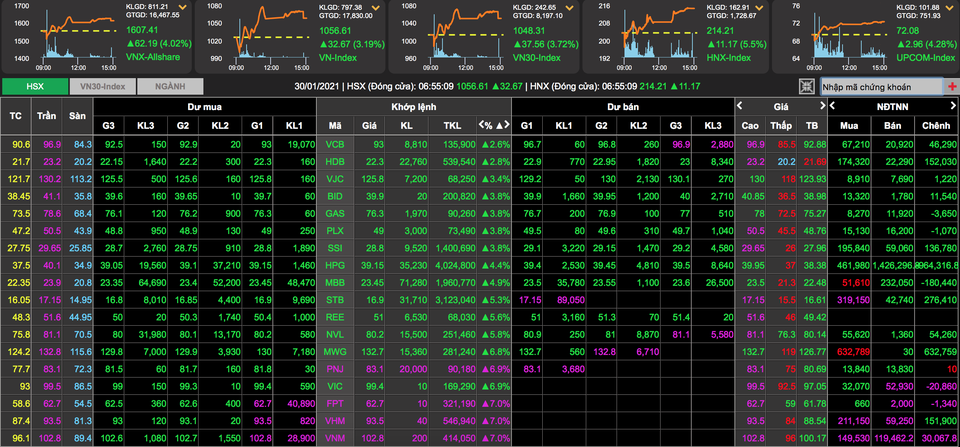Viewport: 960px width, 447px height.
Task: Open stock symbol GAS
Action: (x=334, y=213)
